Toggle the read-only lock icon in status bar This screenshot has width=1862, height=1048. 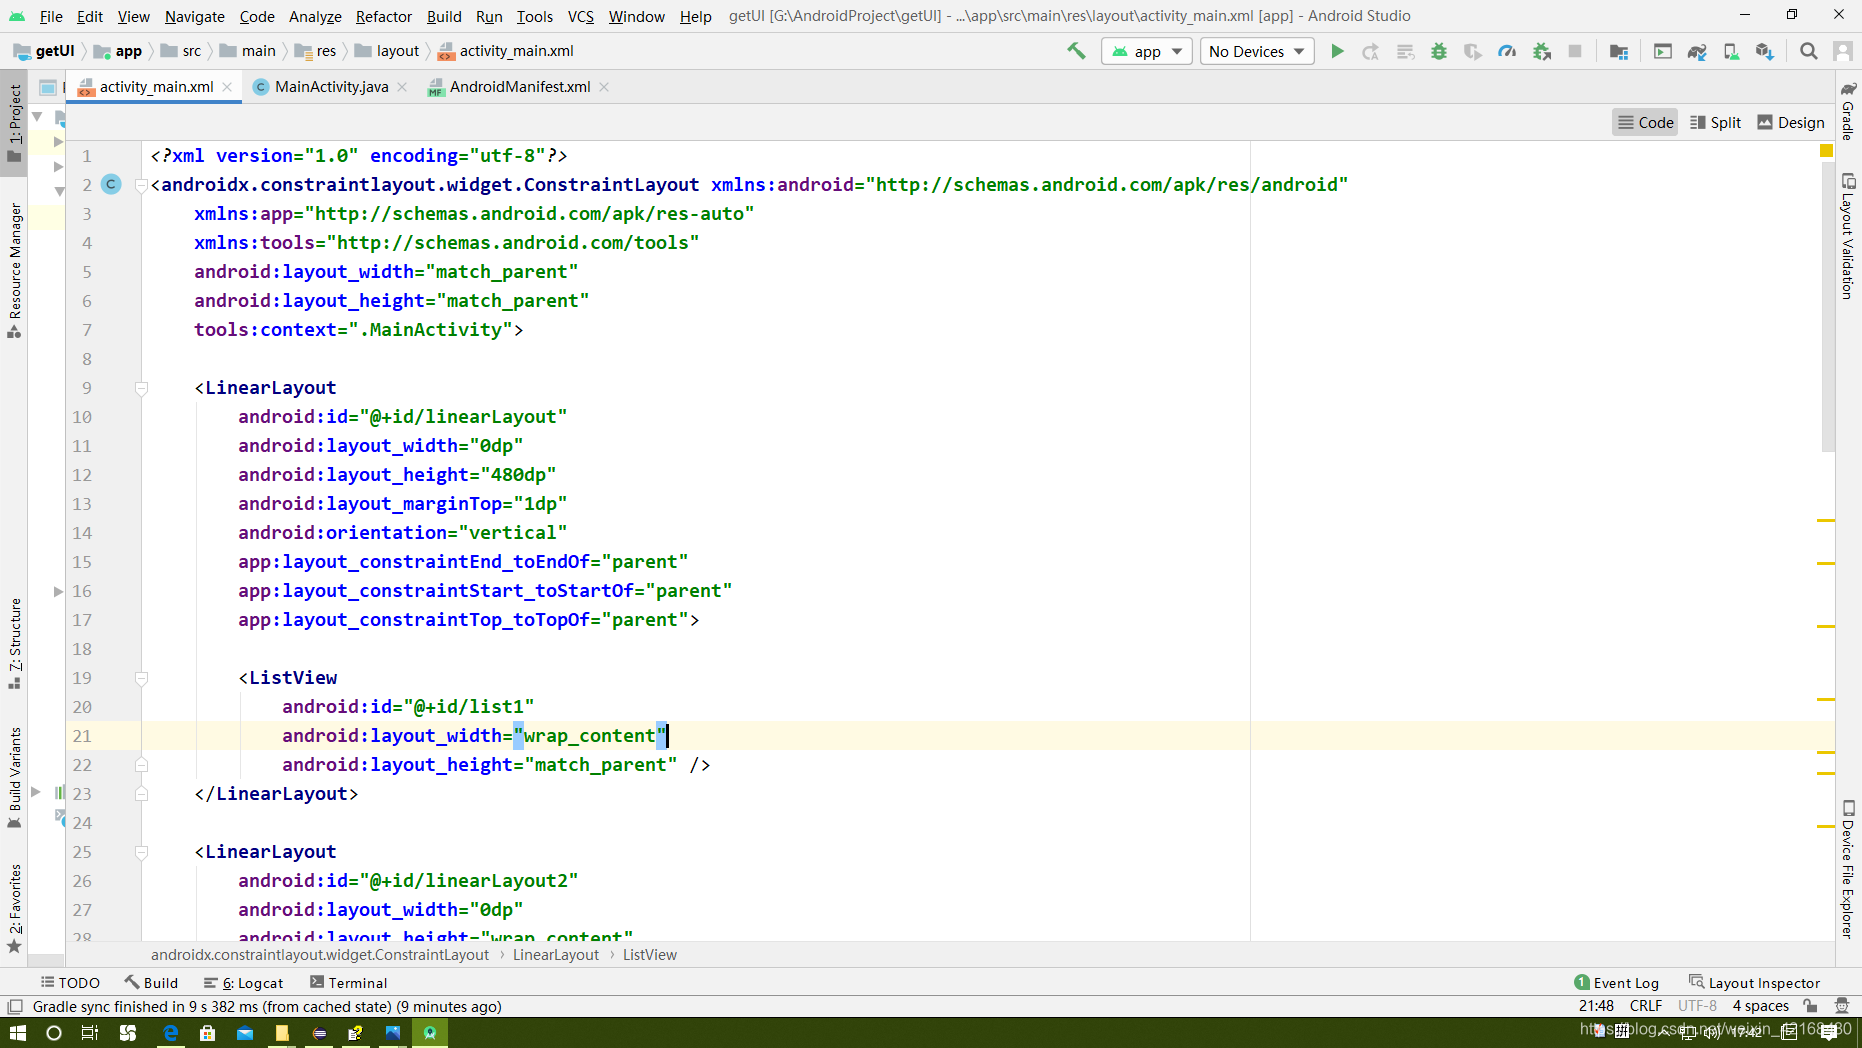click(x=1811, y=1006)
